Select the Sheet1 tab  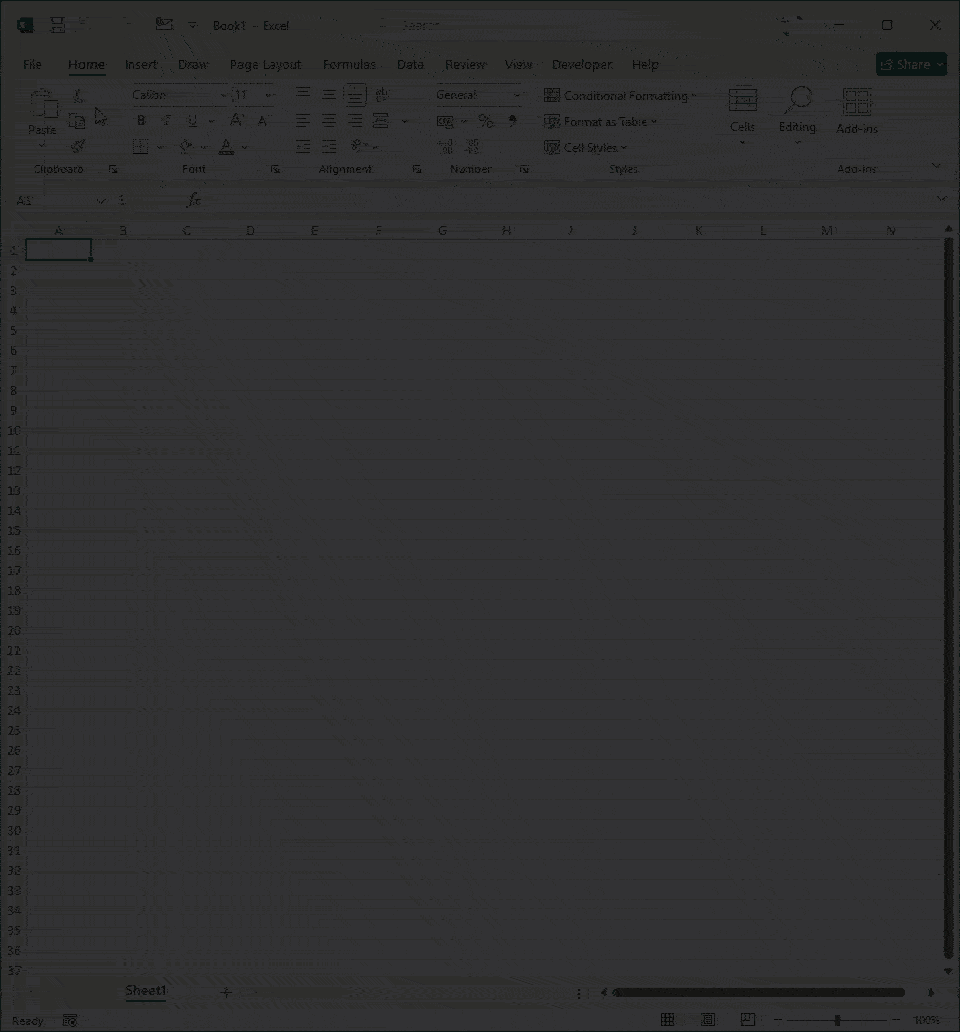coord(145,991)
